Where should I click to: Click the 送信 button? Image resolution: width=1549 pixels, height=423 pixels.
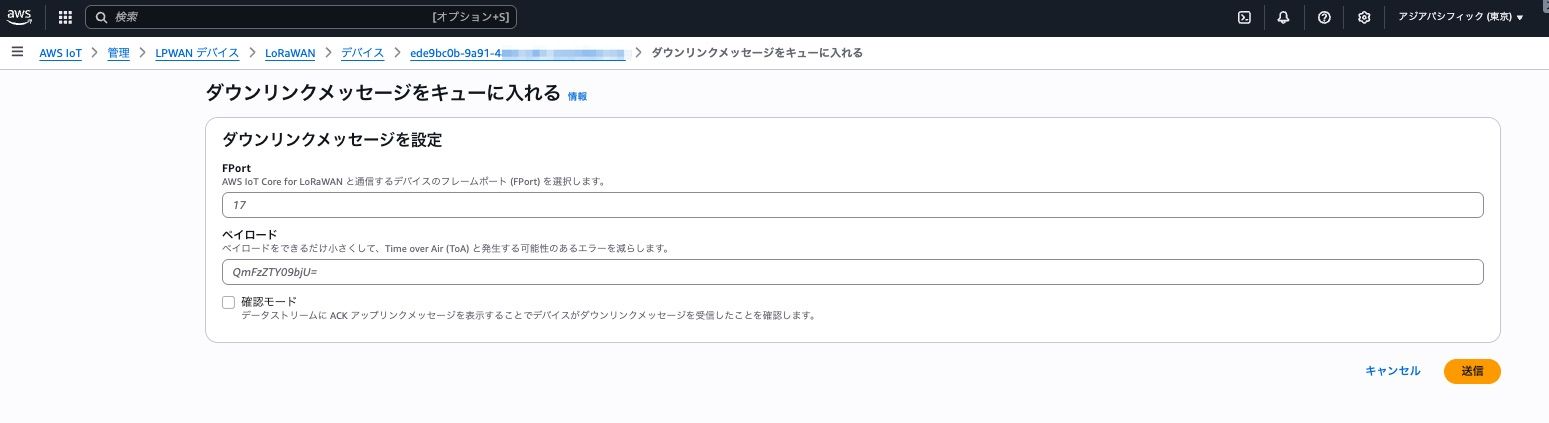(x=1472, y=371)
